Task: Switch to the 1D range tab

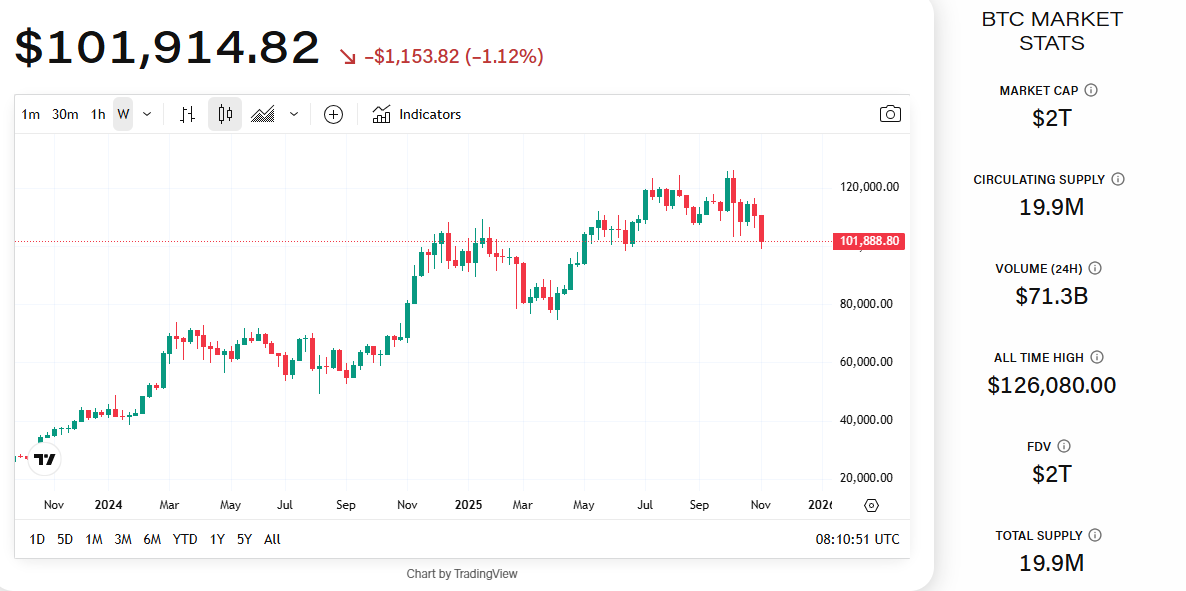Action: tap(37, 539)
